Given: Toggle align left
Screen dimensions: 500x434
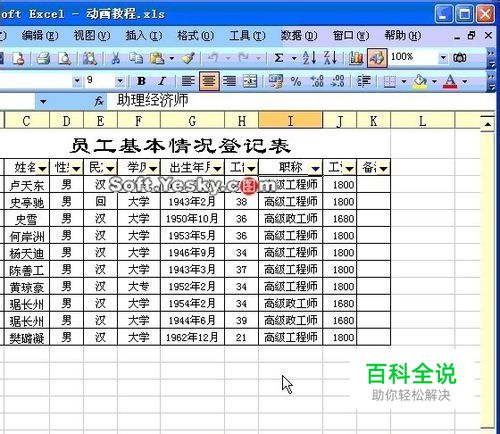Looking at the screenshot, I should click(188, 81).
